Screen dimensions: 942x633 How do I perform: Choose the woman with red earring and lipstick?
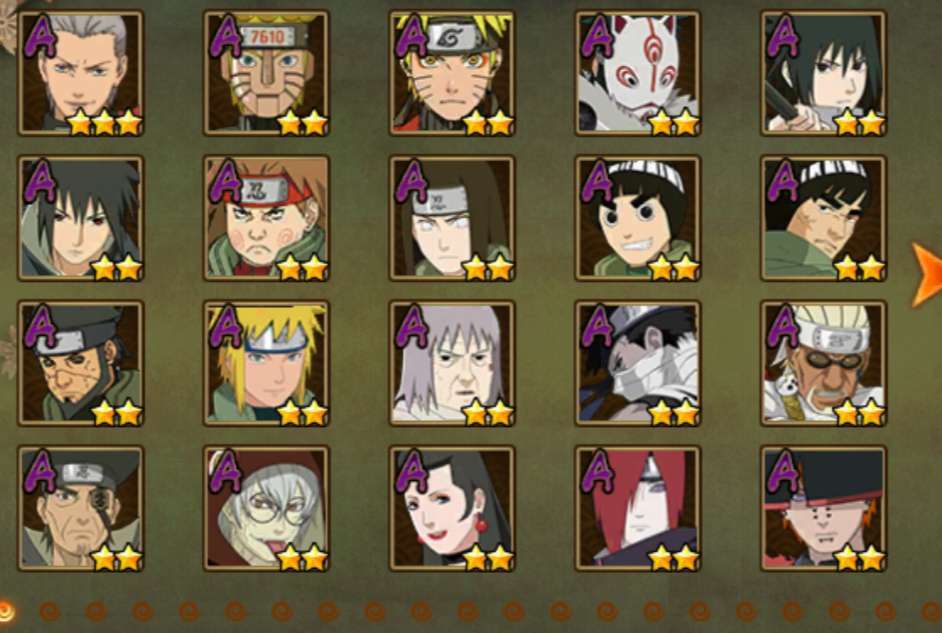coord(452,508)
